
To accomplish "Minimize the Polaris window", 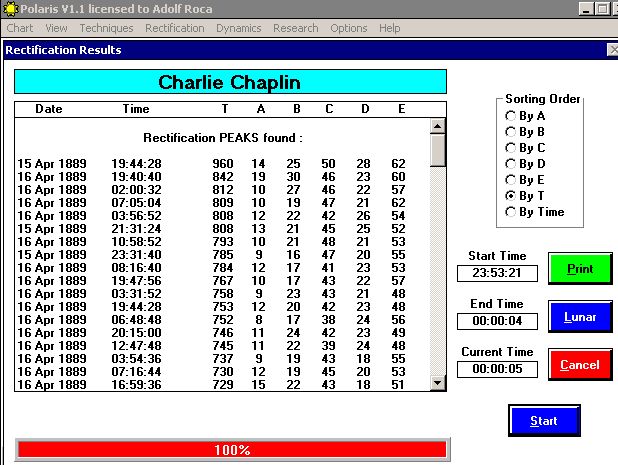I will pos(586,9).
